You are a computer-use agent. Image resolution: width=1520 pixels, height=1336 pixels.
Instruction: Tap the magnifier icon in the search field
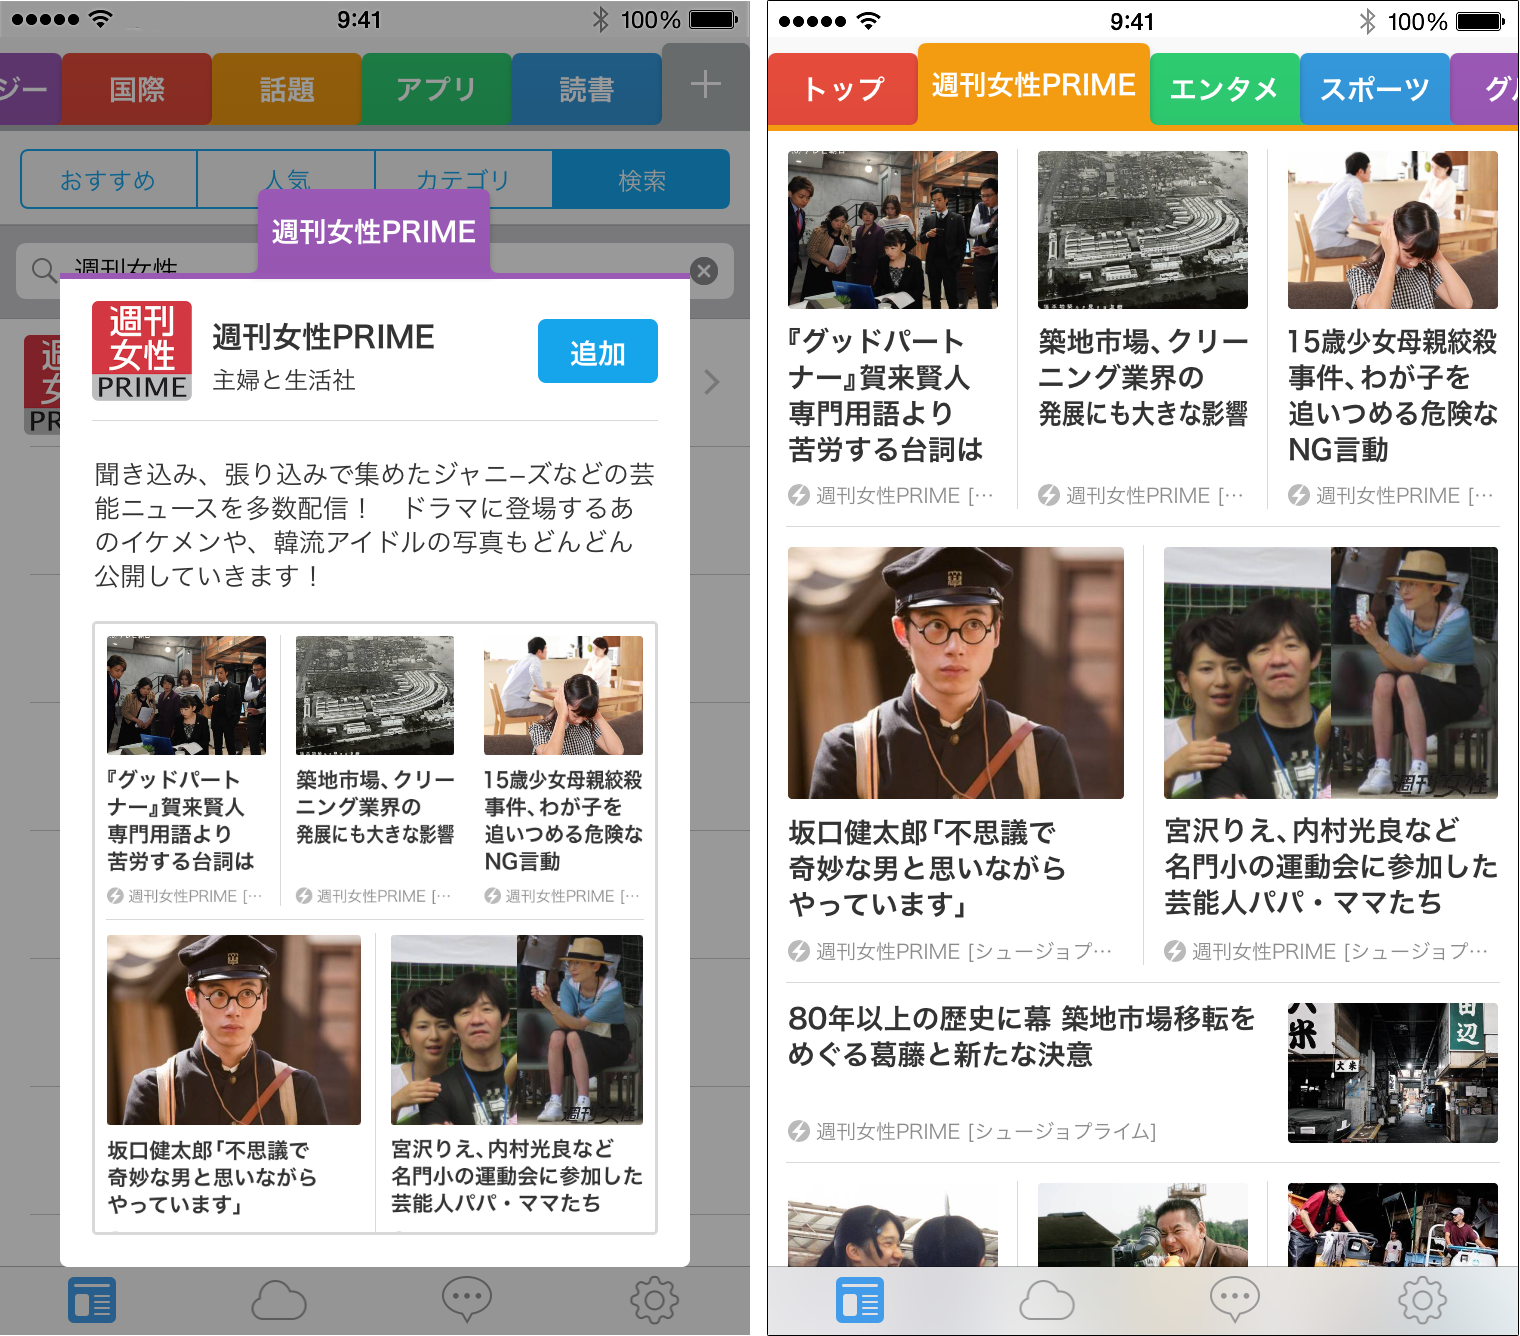pyautogui.click(x=44, y=270)
